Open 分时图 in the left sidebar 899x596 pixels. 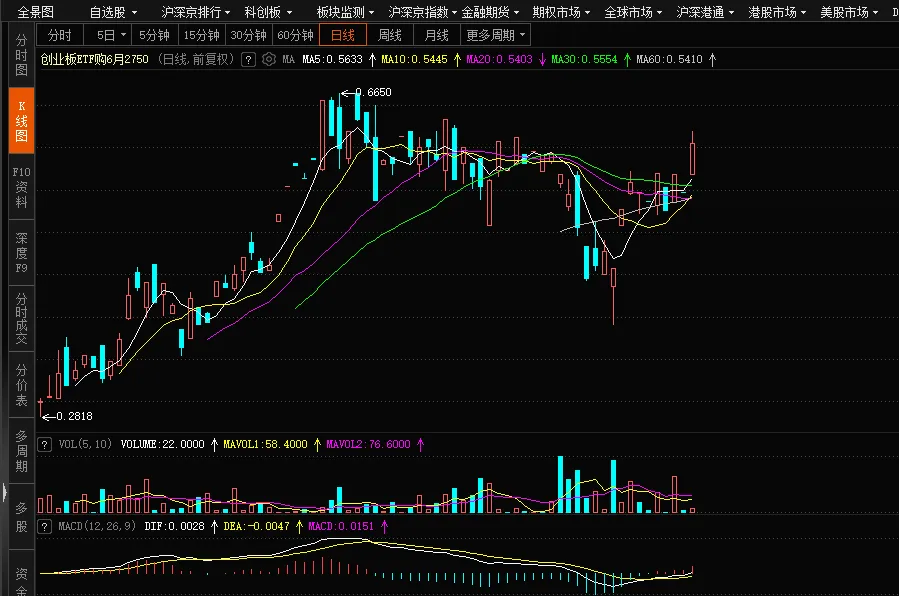click(x=21, y=55)
